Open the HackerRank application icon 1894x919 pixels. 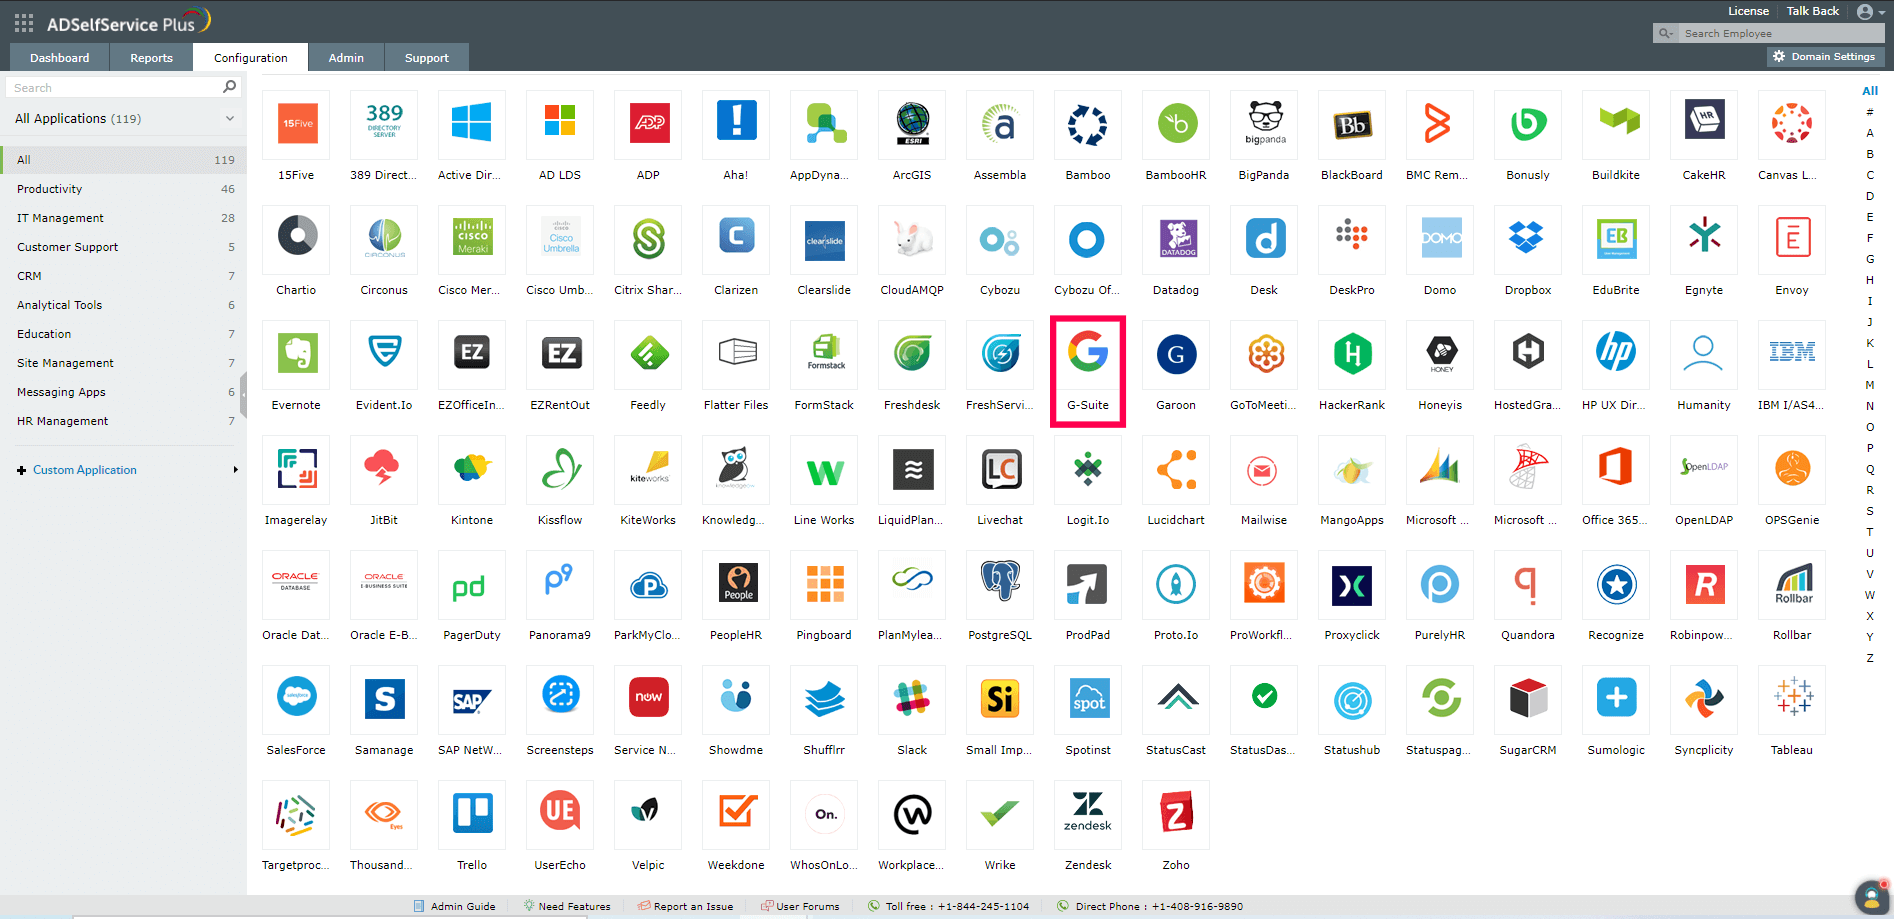tap(1352, 354)
